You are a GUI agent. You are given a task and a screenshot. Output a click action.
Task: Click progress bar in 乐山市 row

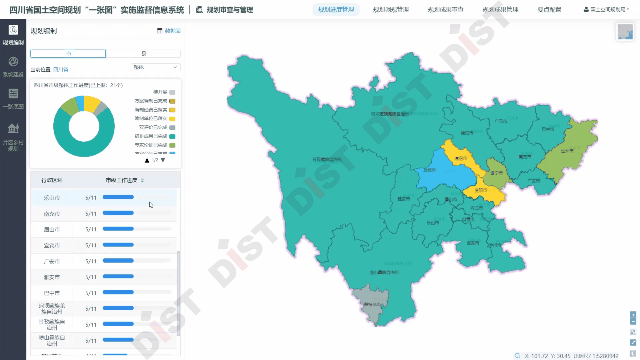137,197
